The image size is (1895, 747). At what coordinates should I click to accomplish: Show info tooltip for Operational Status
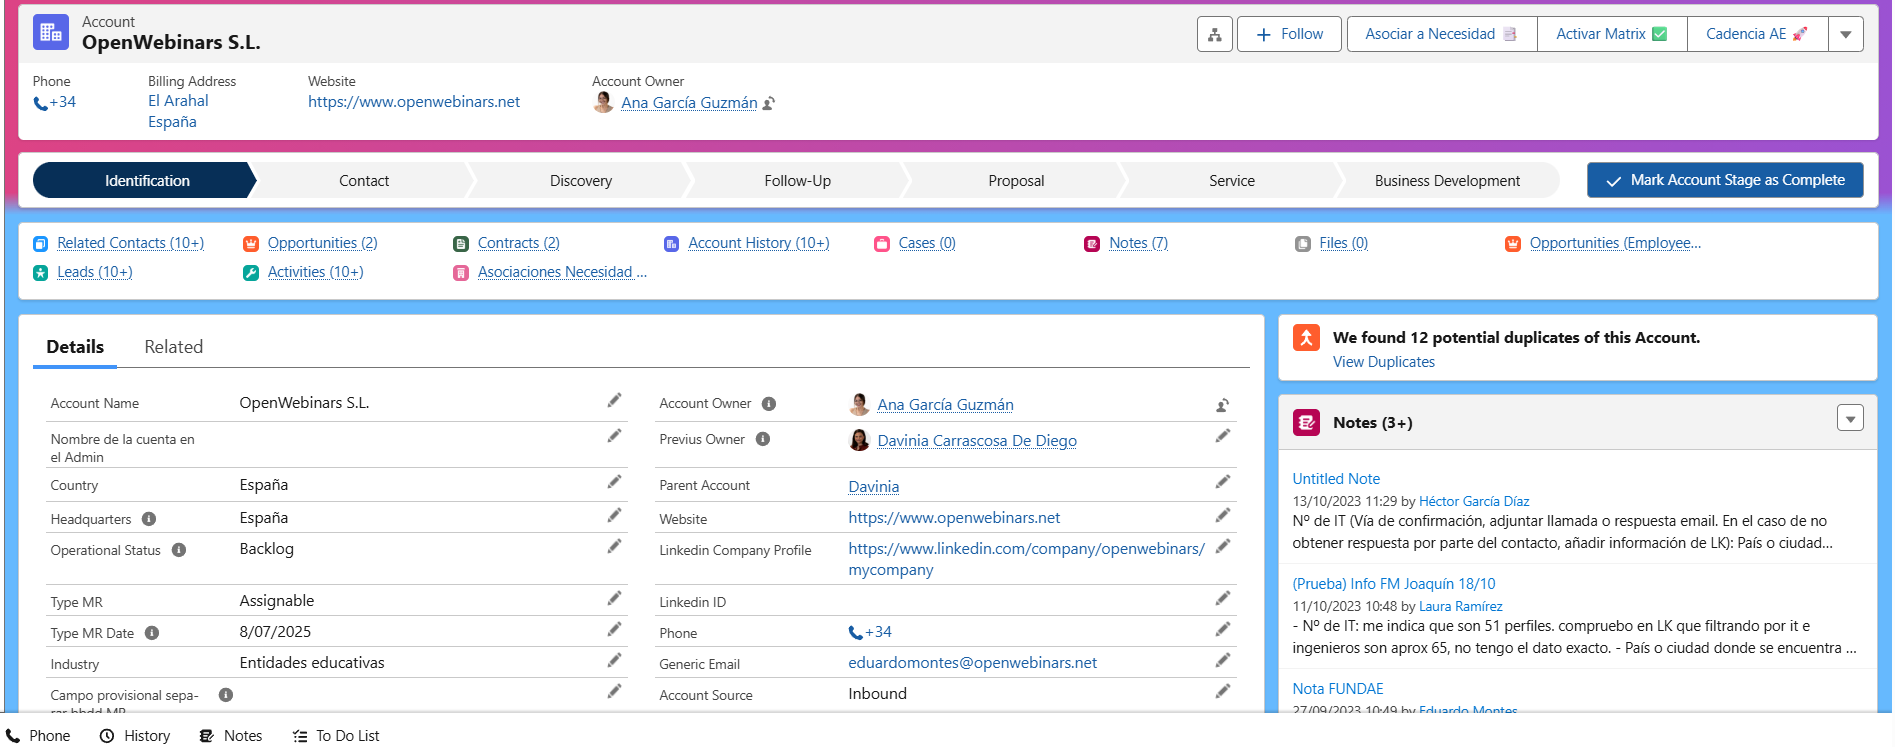point(179,550)
